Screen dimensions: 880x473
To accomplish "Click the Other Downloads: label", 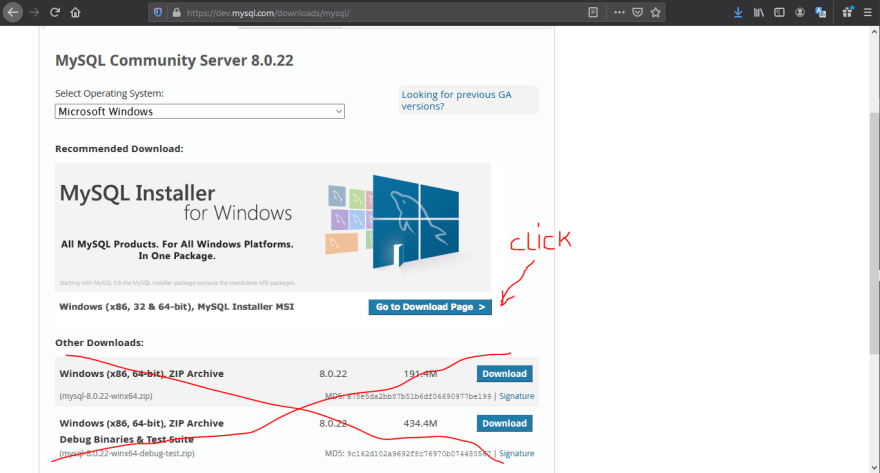I will (99, 343).
